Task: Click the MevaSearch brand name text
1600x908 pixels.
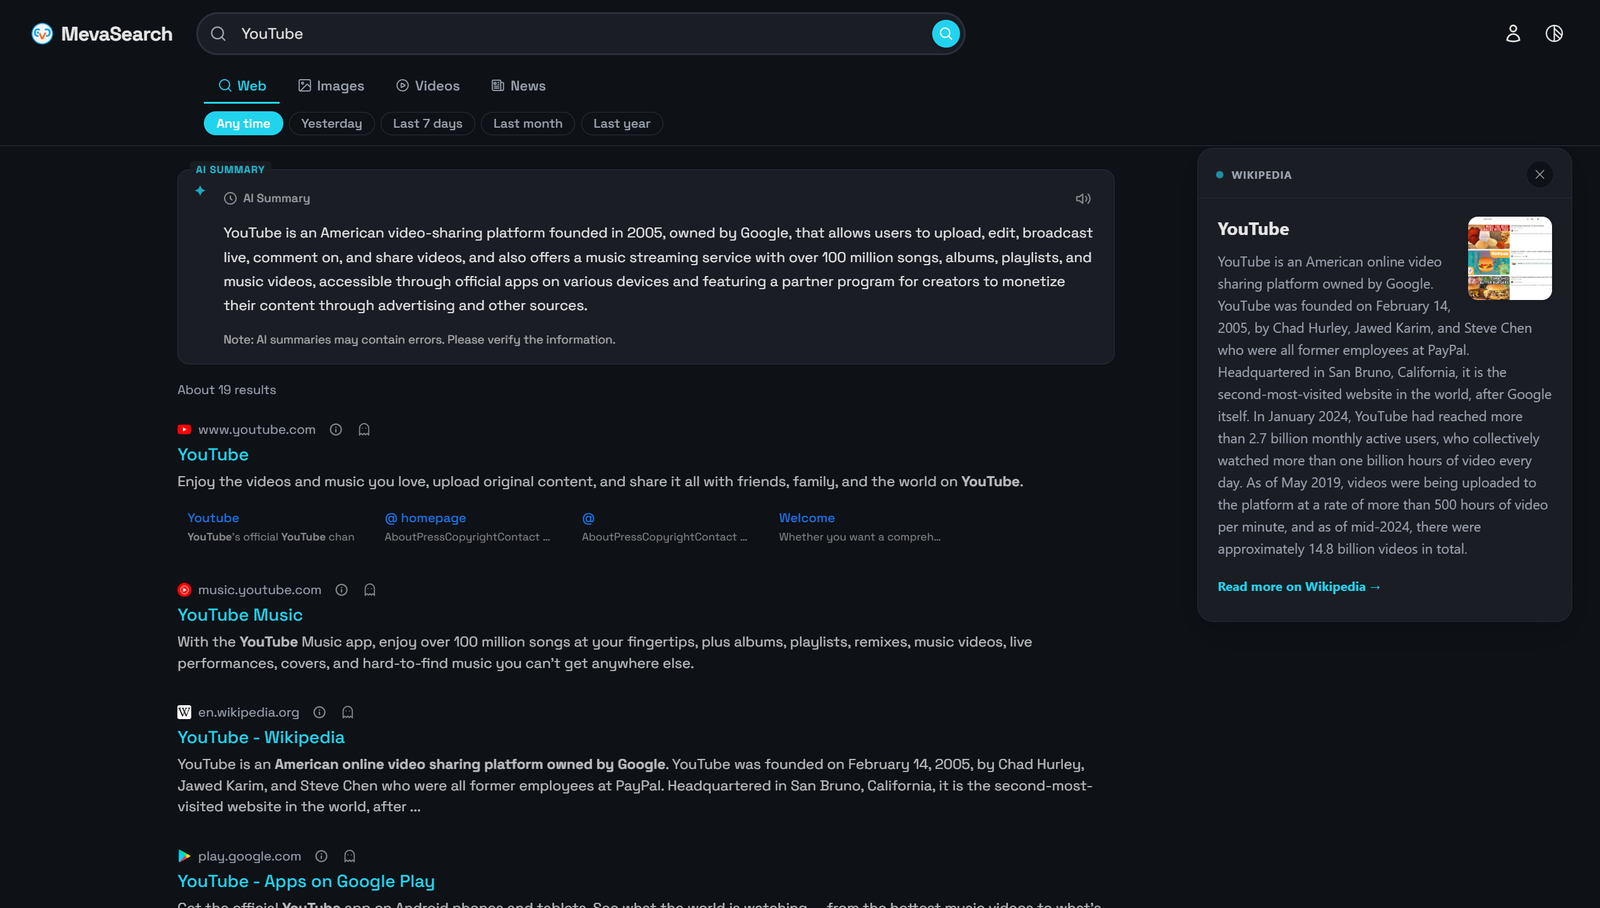Action: click(x=117, y=34)
